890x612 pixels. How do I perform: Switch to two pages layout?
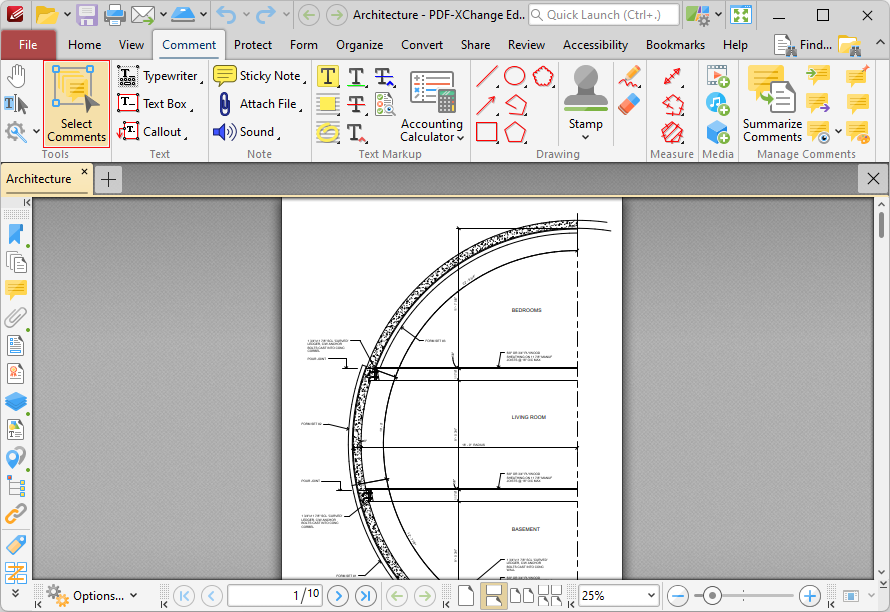522,596
